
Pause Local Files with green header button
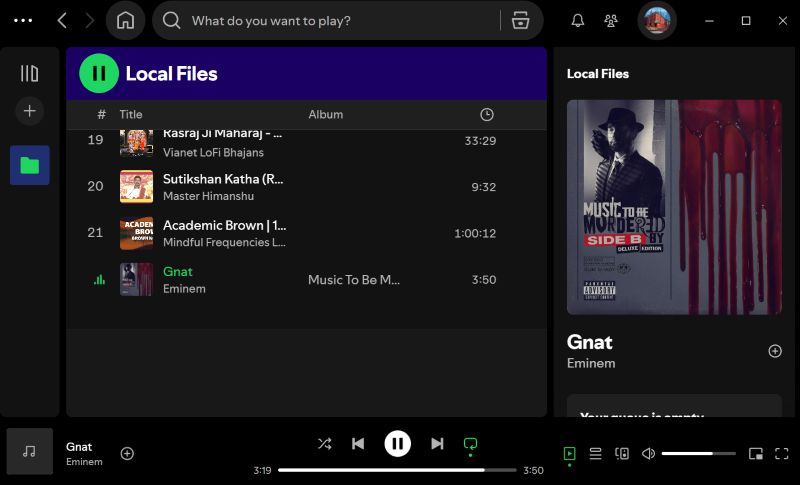tap(99, 73)
